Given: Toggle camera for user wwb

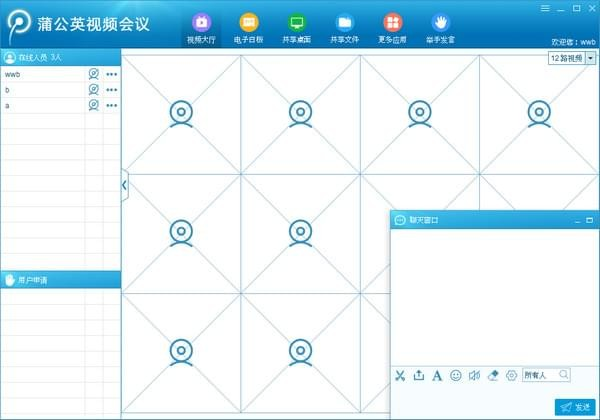Looking at the screenshot, I should (x=94, y=74).
